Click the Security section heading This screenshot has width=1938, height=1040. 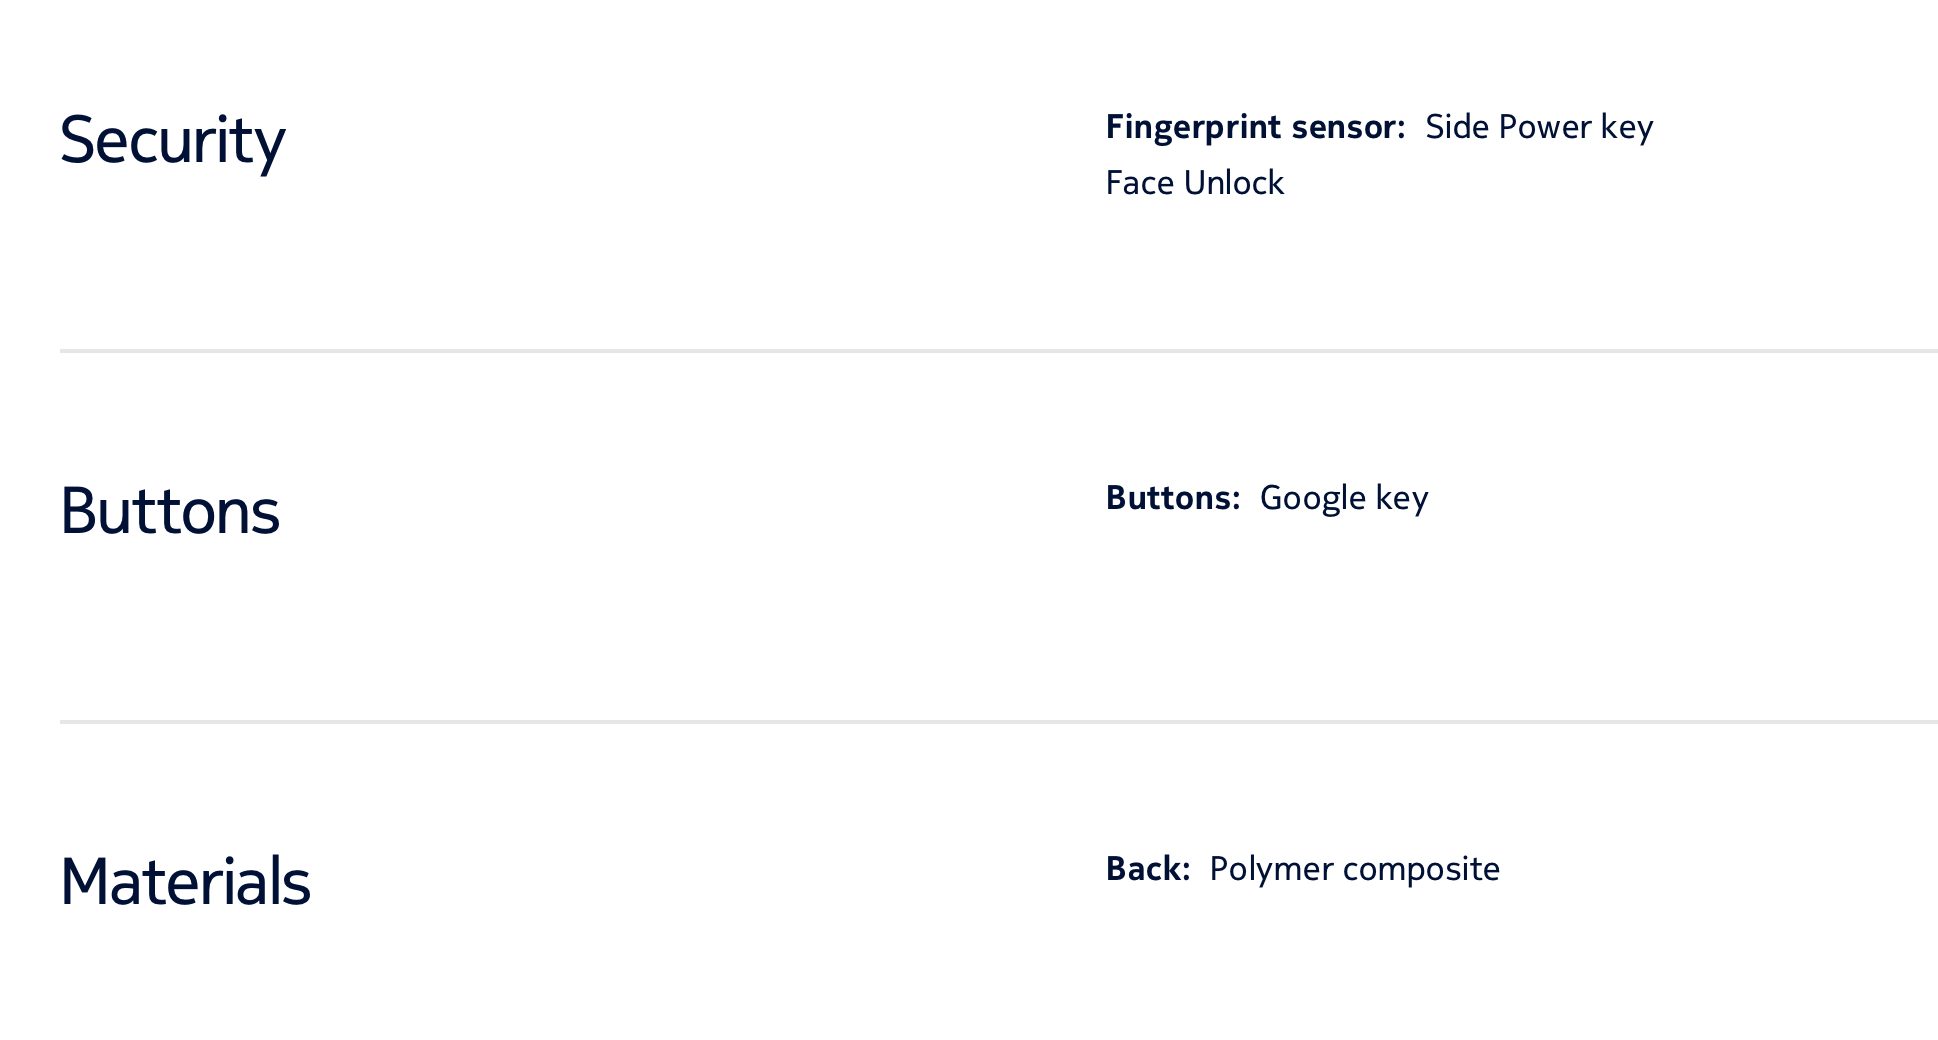click(x=172, y=140)
